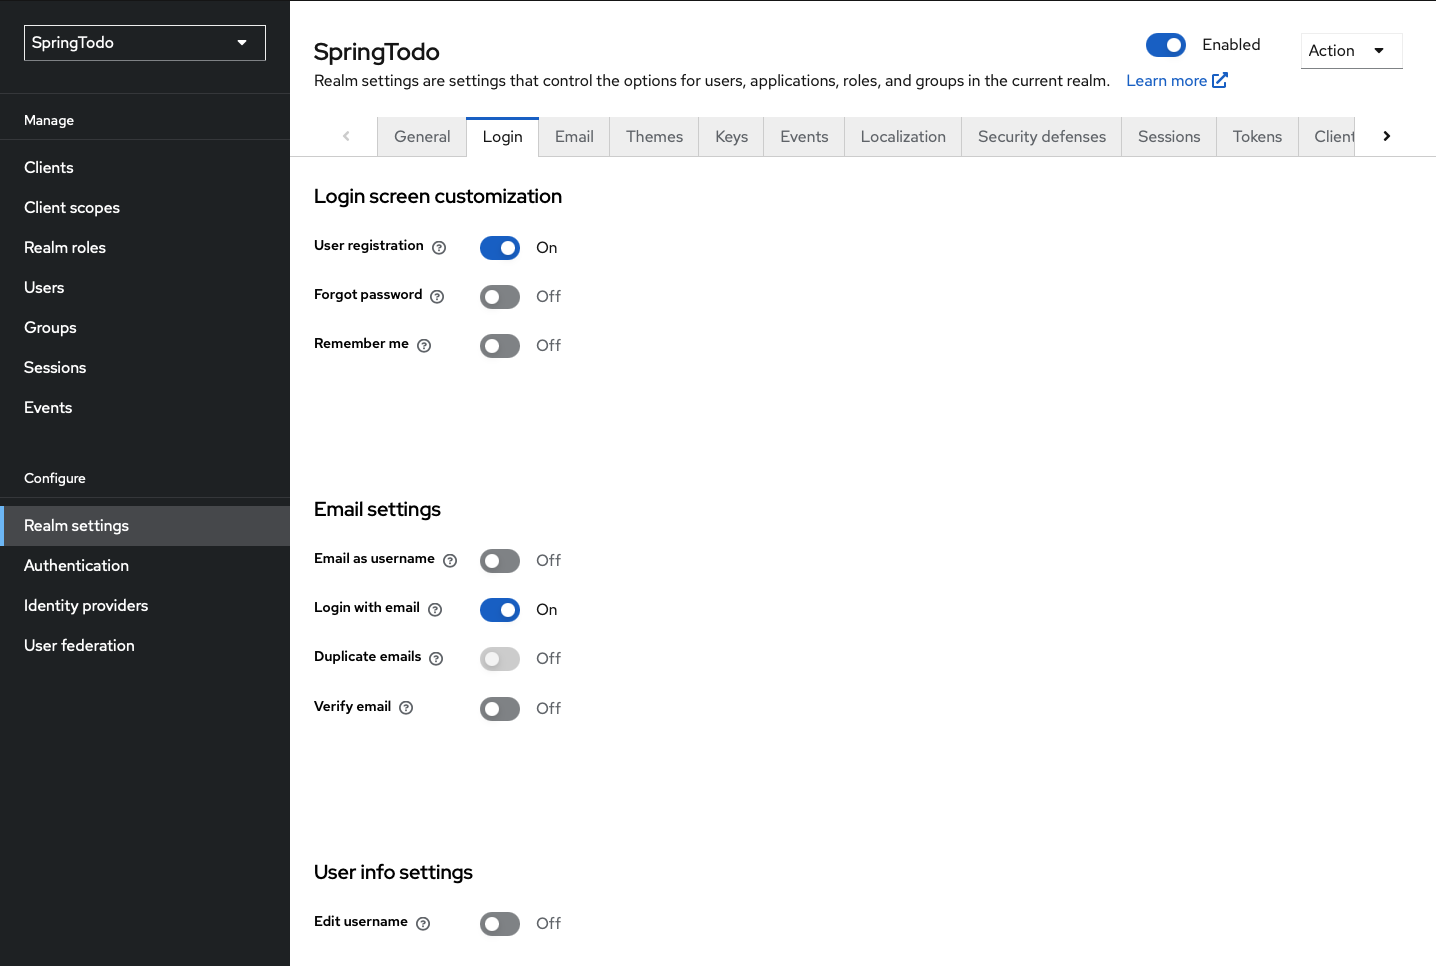Open the Learn more link
The width and height of the screenshot is (1436, 966).
click(1176, 81)
